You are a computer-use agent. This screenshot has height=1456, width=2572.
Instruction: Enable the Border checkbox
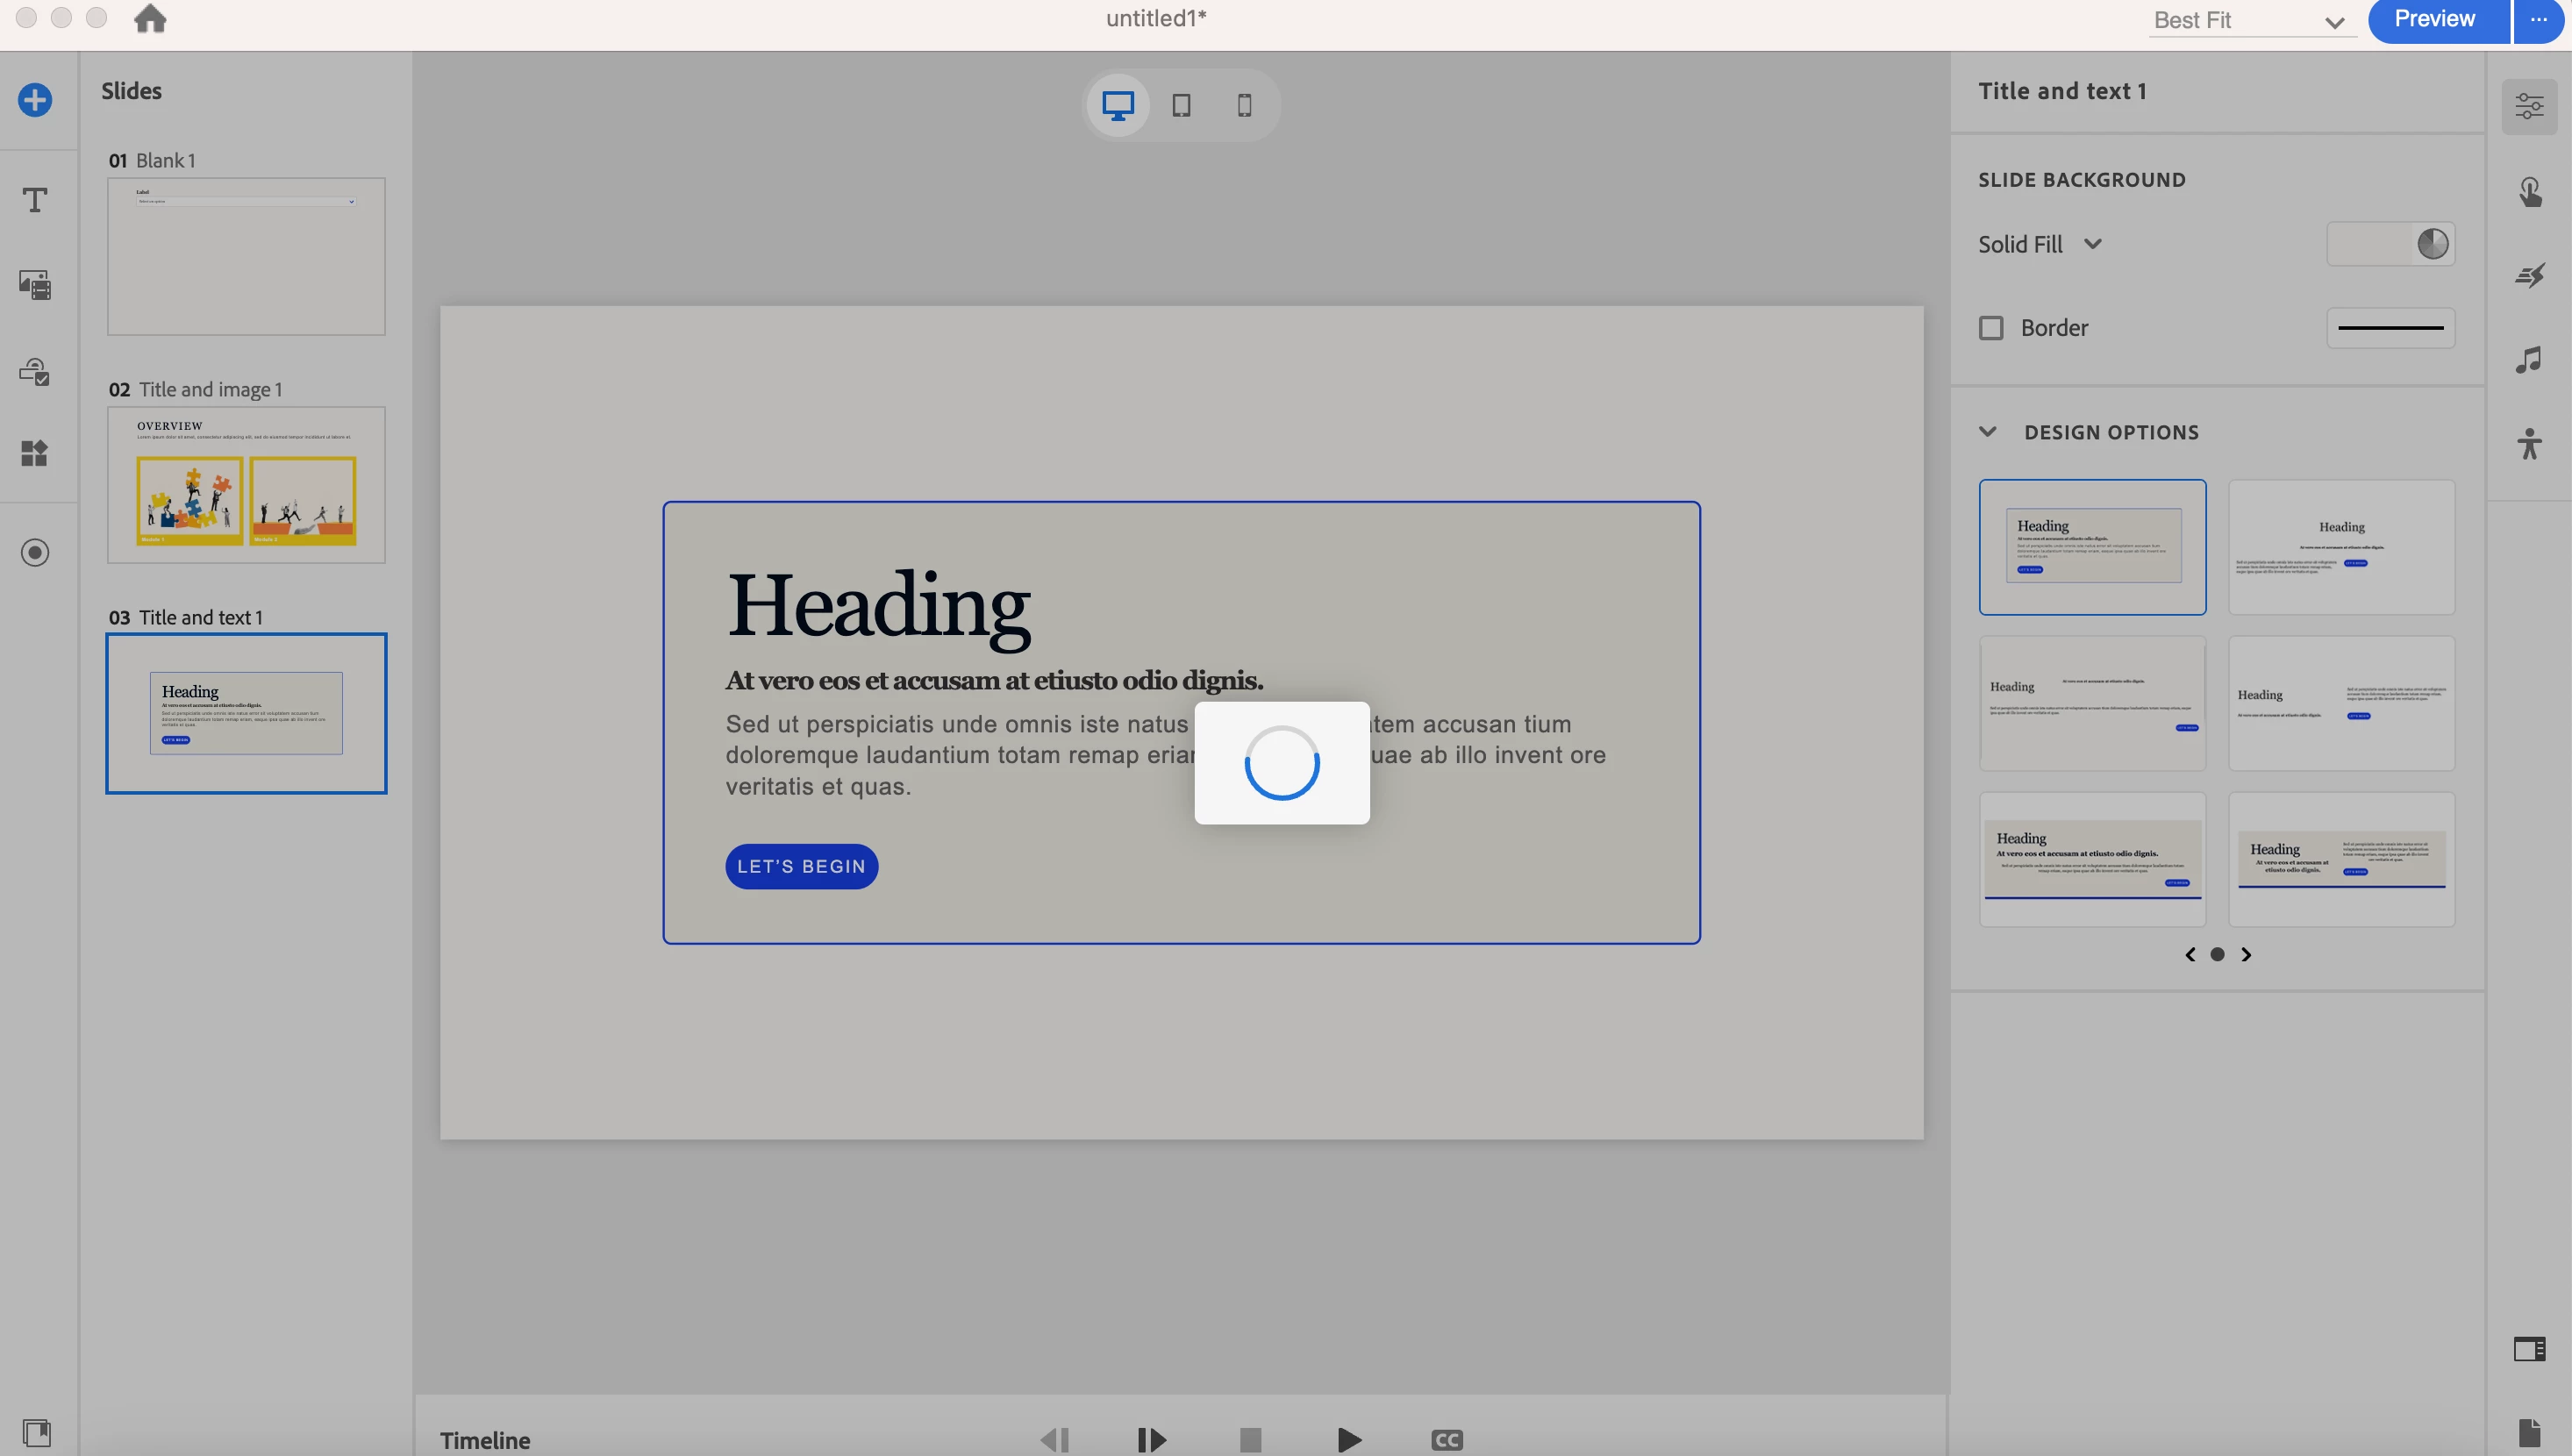coord(1991,328)
